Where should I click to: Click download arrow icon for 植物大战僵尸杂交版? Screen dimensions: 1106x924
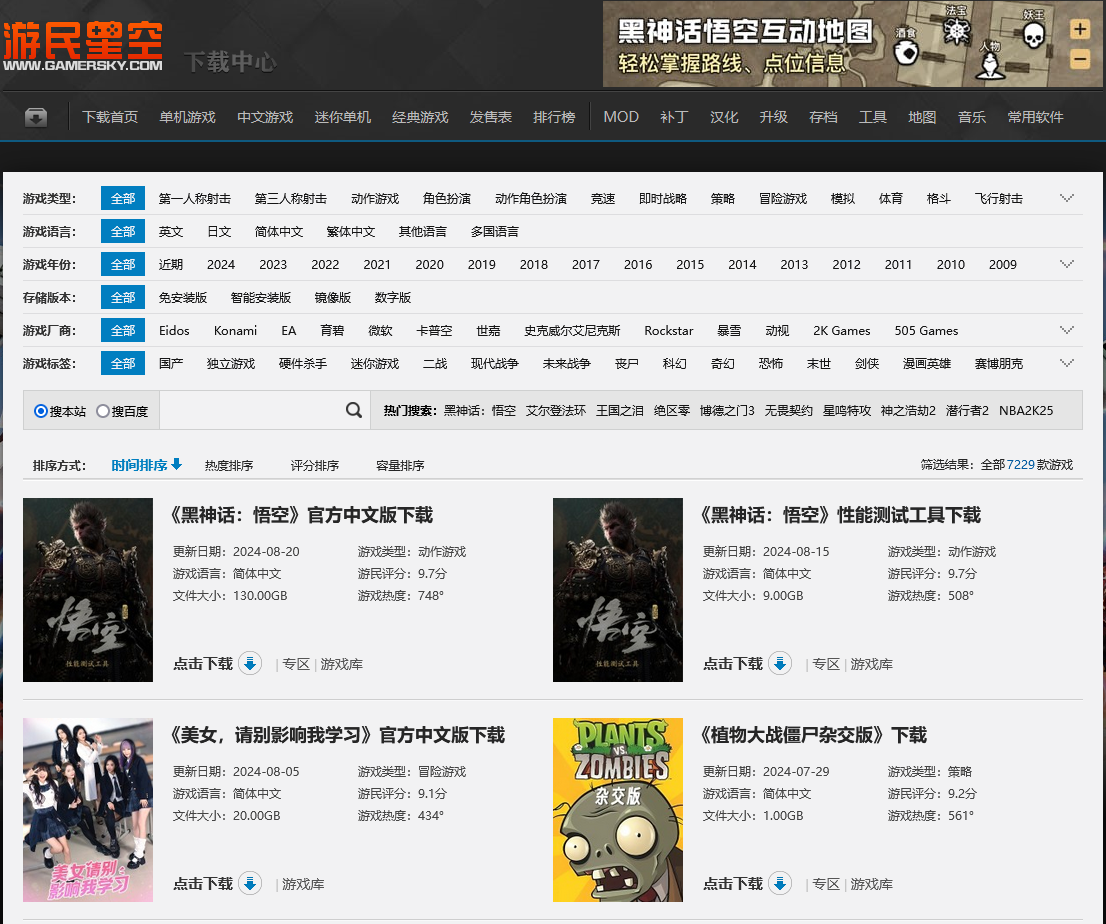pyautogui.click(x=780, y=883)
